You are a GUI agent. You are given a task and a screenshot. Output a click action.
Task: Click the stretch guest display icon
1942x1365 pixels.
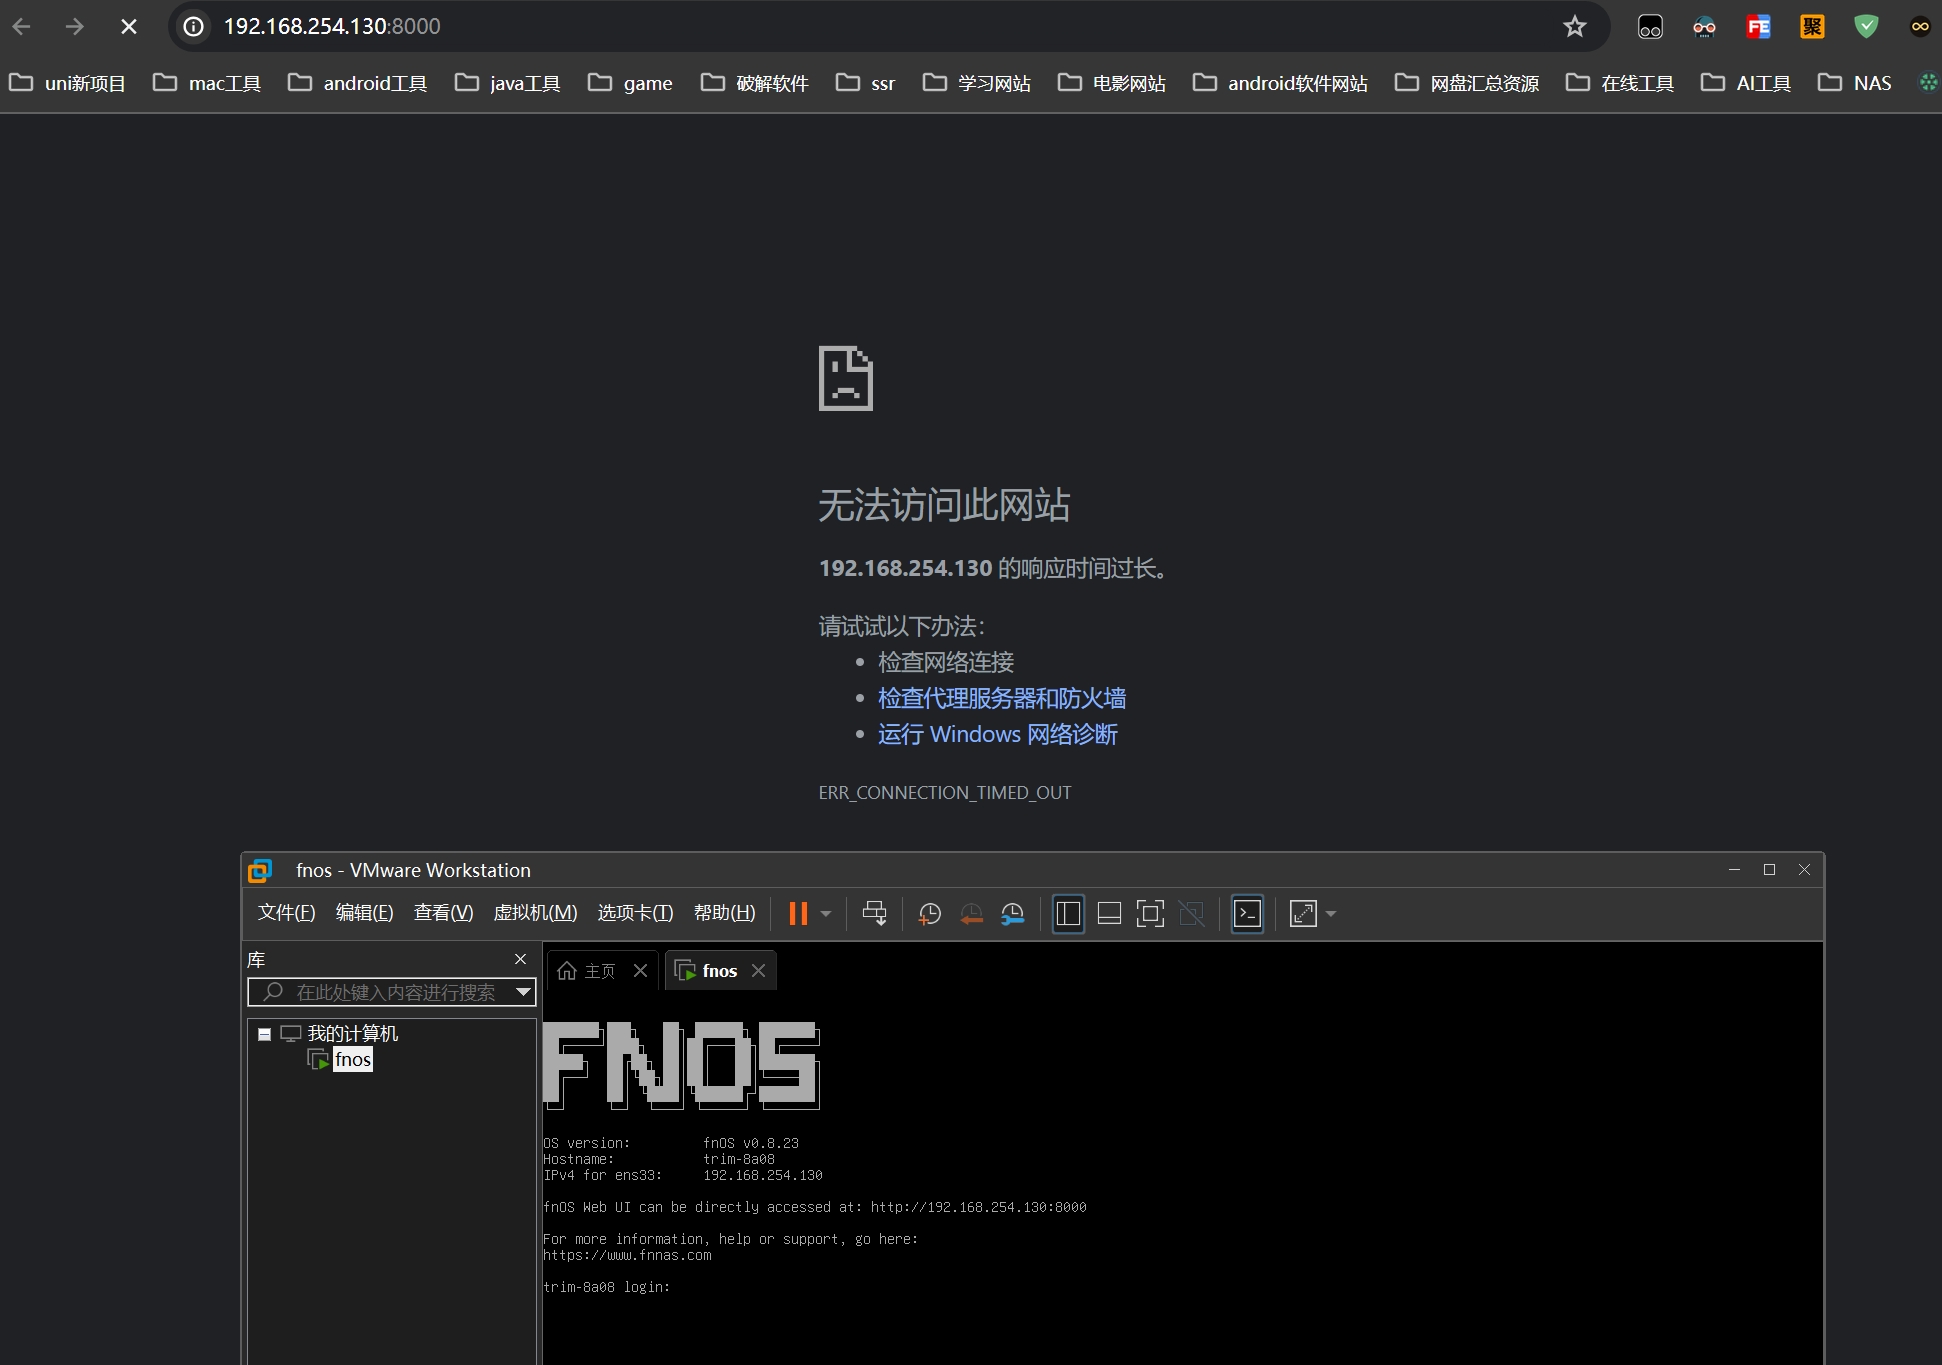pos(1303,913)
